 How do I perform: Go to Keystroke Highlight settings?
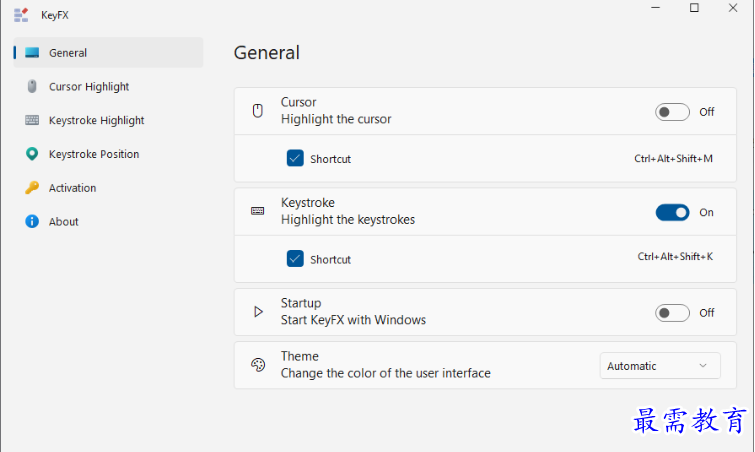pyautogui.click(x=108, y=120)
